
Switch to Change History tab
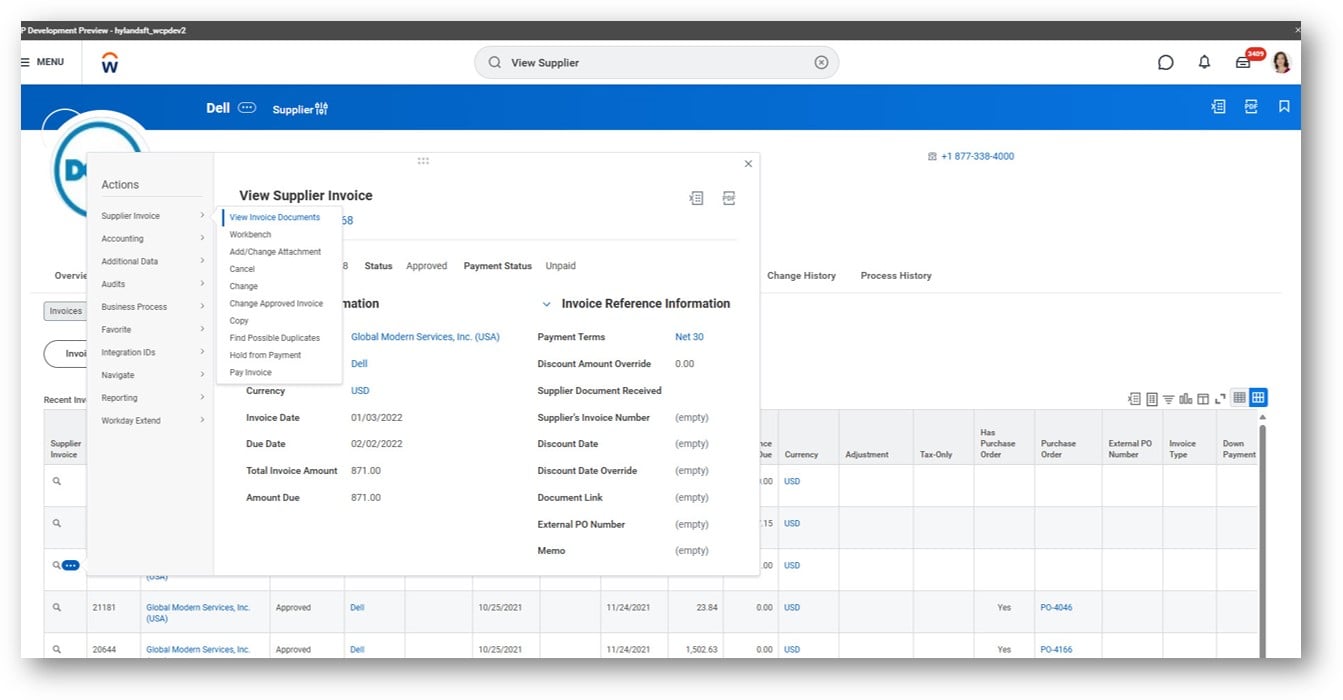[x=801, y=275]
